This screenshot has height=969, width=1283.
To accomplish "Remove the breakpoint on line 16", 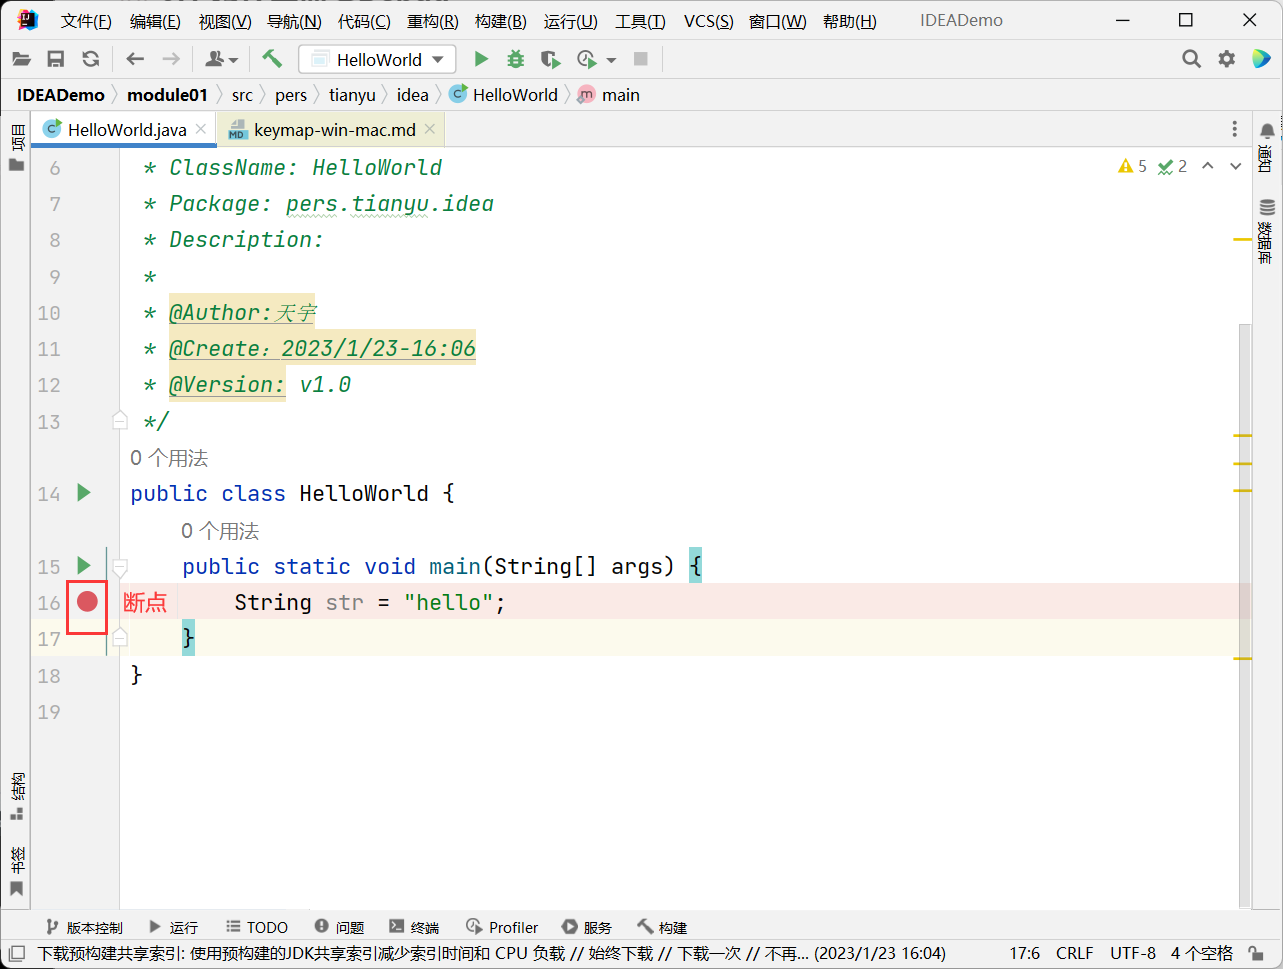I will (87, 601).
